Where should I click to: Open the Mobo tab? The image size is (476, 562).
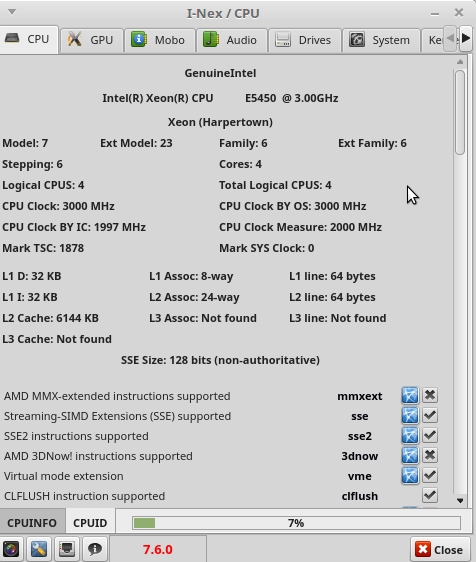(160, 40)
